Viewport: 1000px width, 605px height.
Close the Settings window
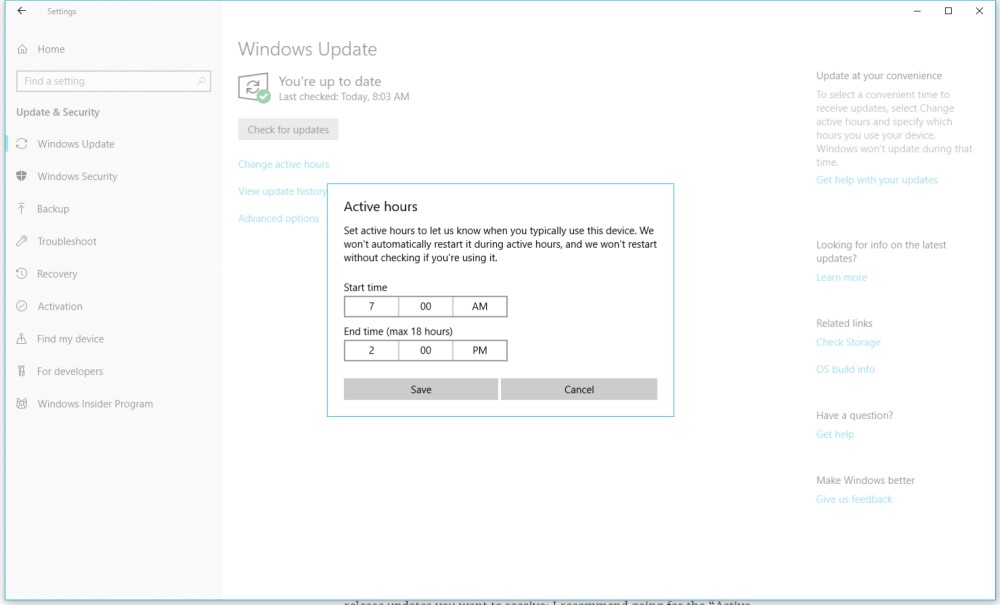(980, 11)
